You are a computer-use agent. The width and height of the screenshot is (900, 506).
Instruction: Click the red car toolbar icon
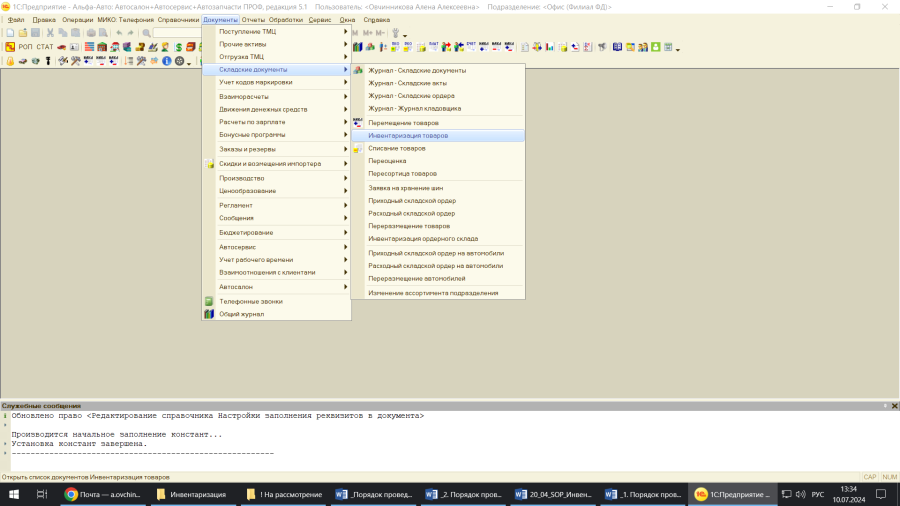pyautogui.click(x=61, y=47)
